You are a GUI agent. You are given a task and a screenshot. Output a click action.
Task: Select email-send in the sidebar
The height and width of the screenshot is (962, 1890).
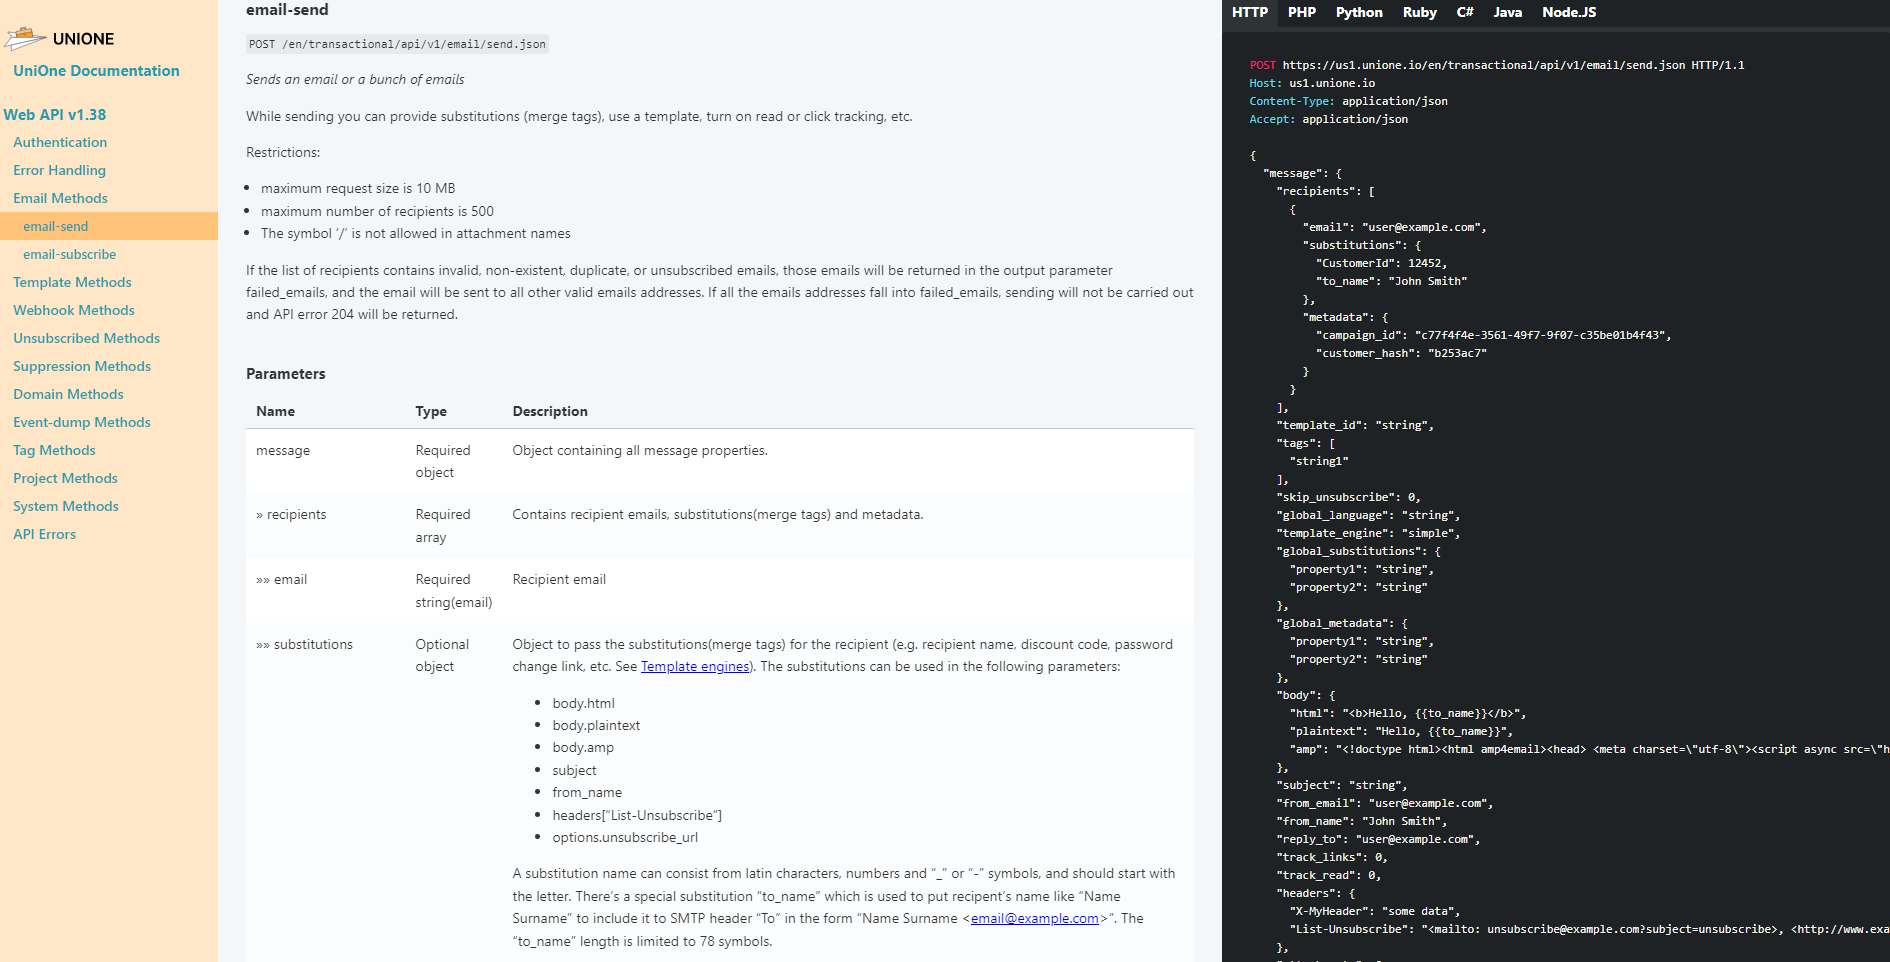[x=56, y=227]
